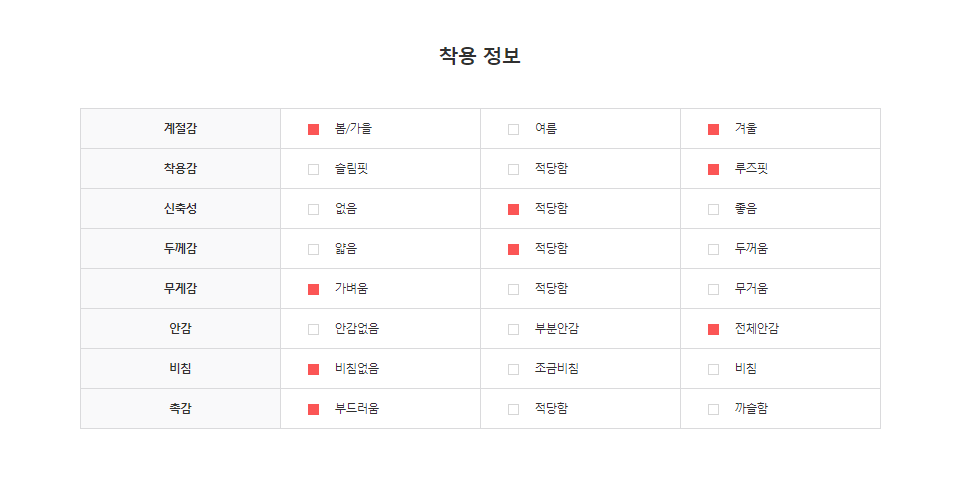The height and width of the screenshot is (478, 955).
Task: Check the 조금비침 box
Action: coord(513,369)
